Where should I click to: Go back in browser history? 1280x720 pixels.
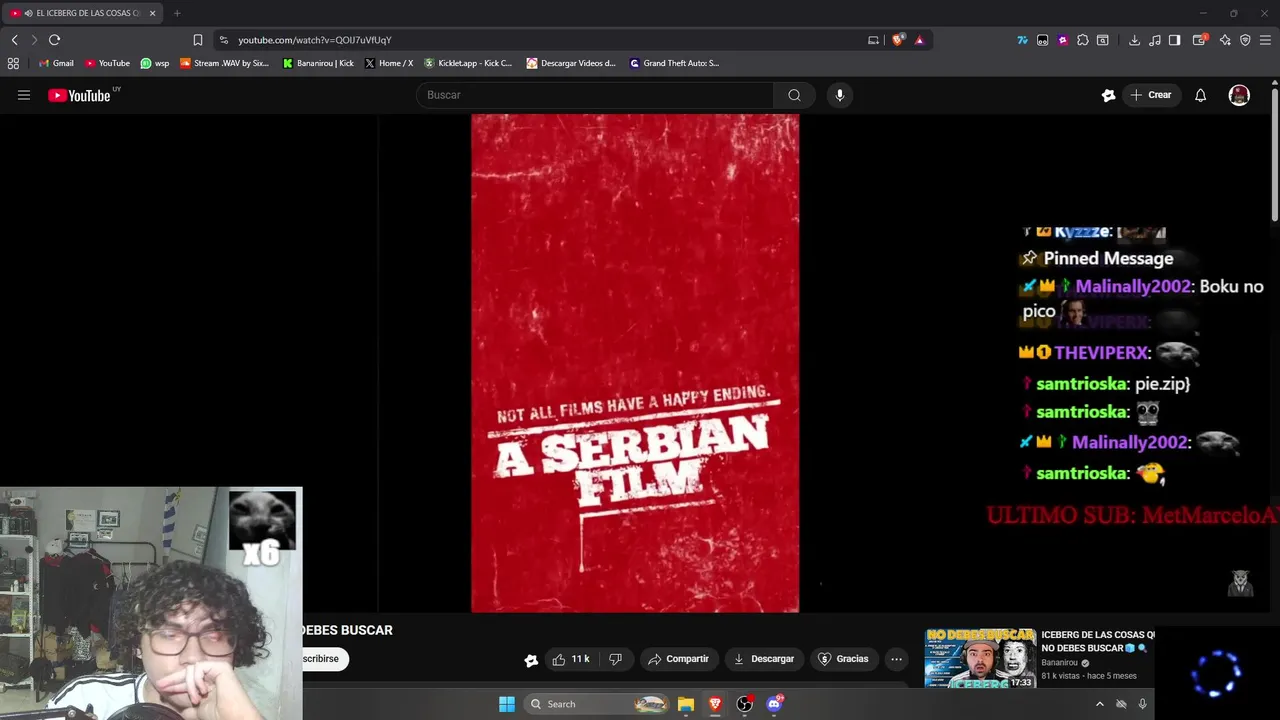pos(14,40)
